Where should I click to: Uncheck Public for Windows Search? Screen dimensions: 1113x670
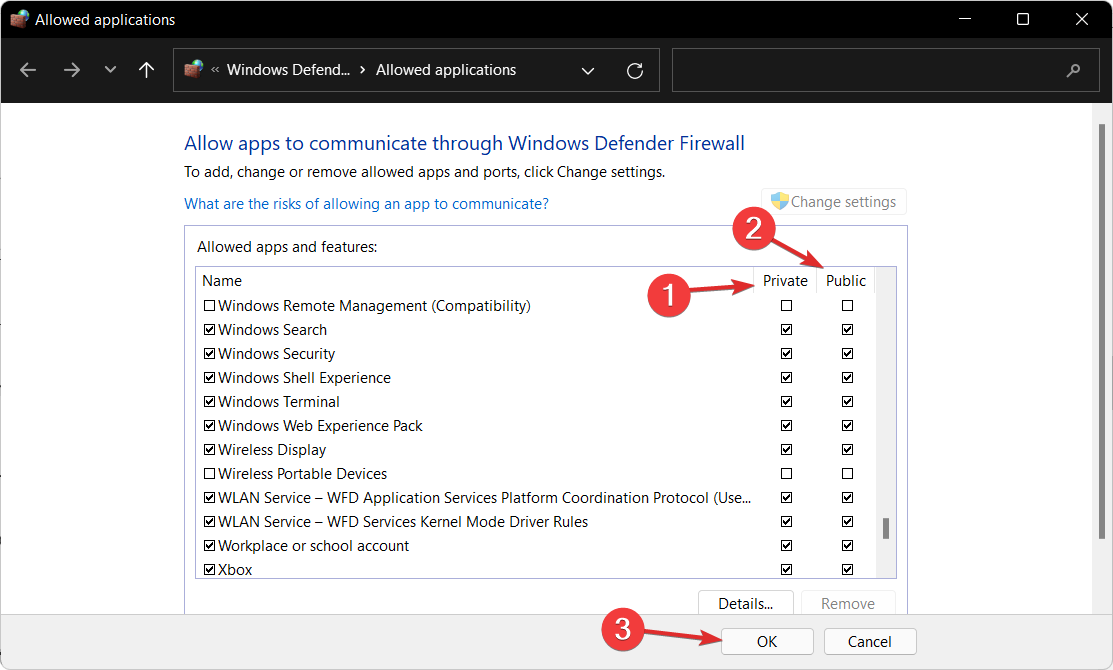click(x=848, y=329)
